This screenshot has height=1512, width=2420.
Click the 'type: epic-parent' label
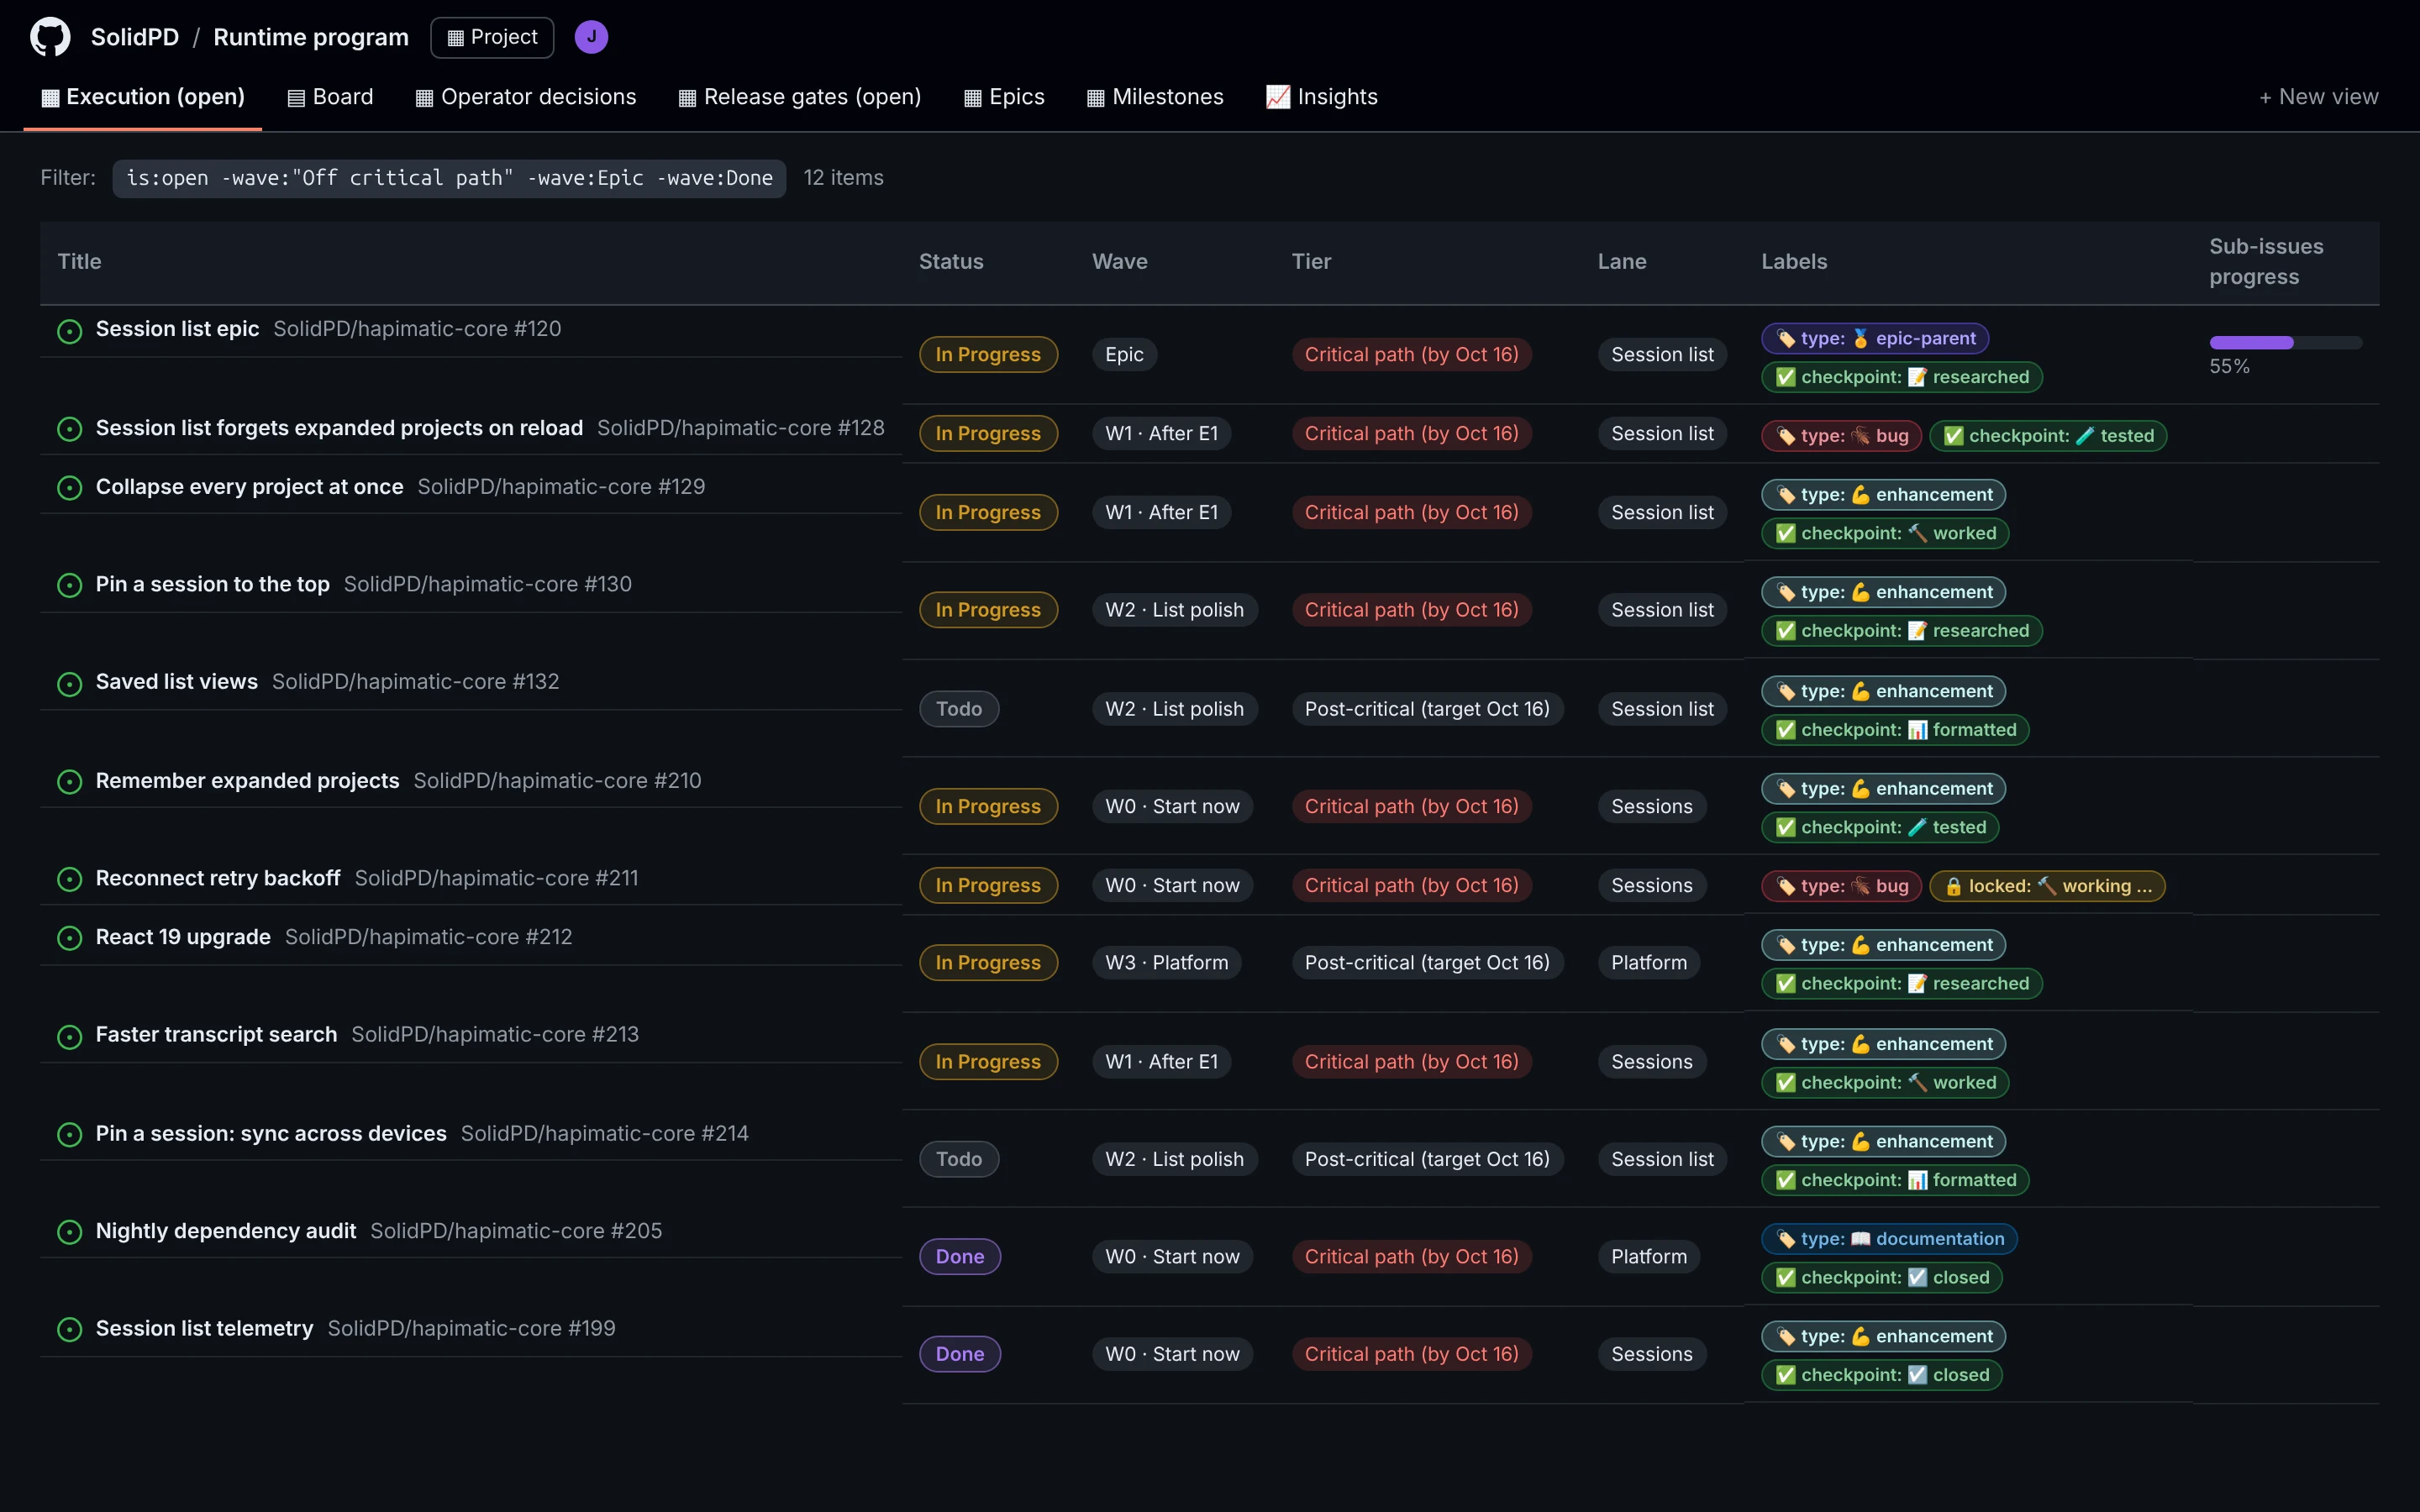tap(1875, 339)
